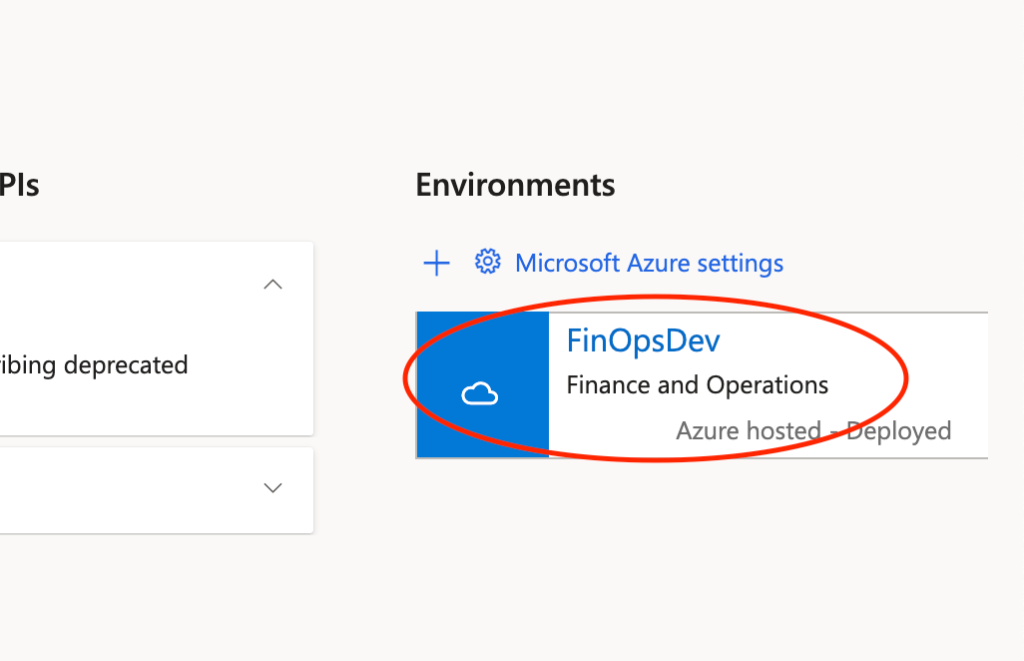Image resolution: width=1024 pixels, height=661 pixels.
Task: Open the Microsoft Azure settings link
Action: click(x=648, y=263)
